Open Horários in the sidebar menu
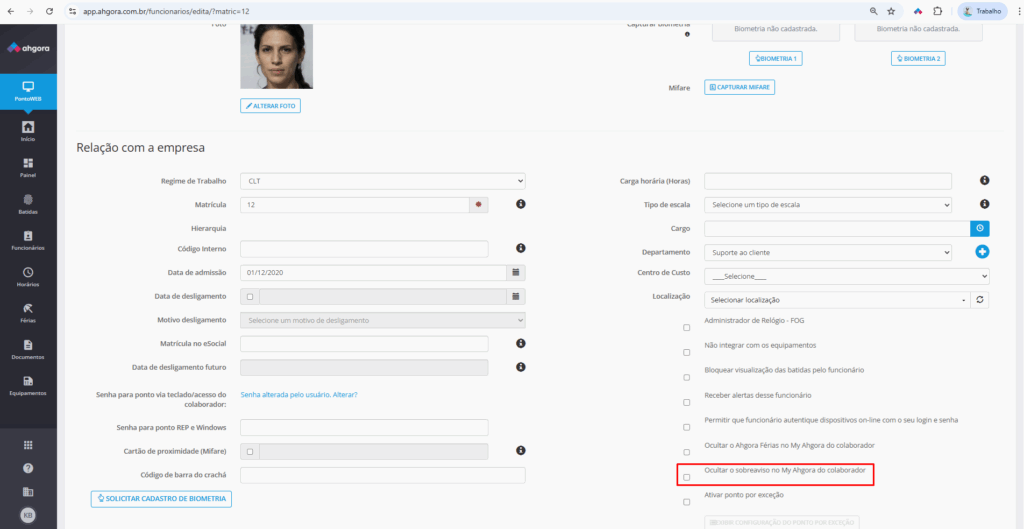Viewport: 1024px width, 529px height. (28, 277)
